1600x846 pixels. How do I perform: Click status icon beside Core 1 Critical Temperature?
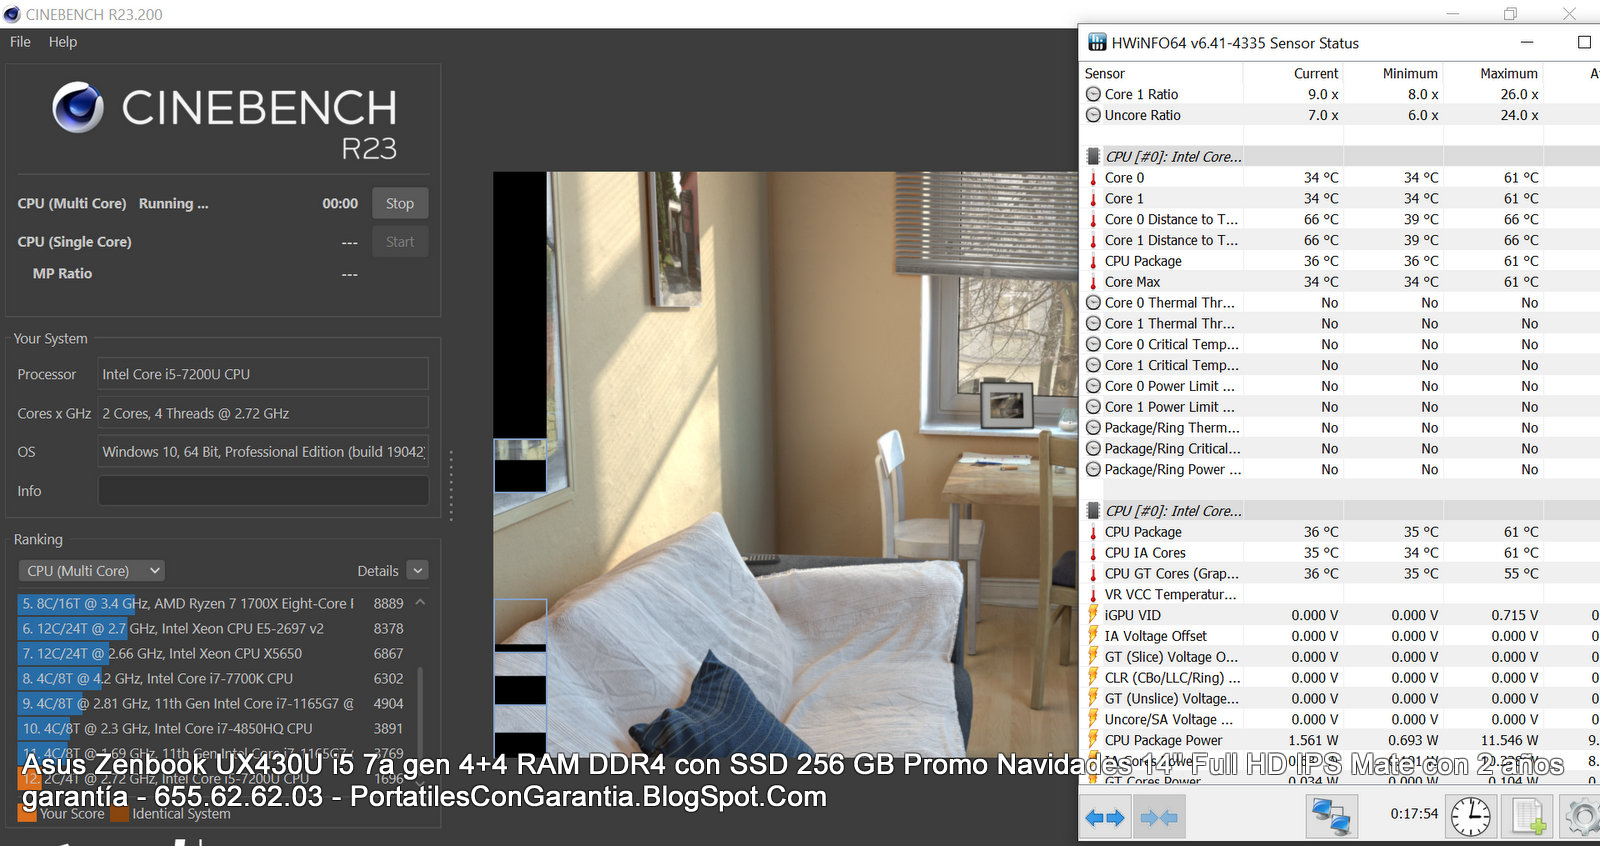1093,365
